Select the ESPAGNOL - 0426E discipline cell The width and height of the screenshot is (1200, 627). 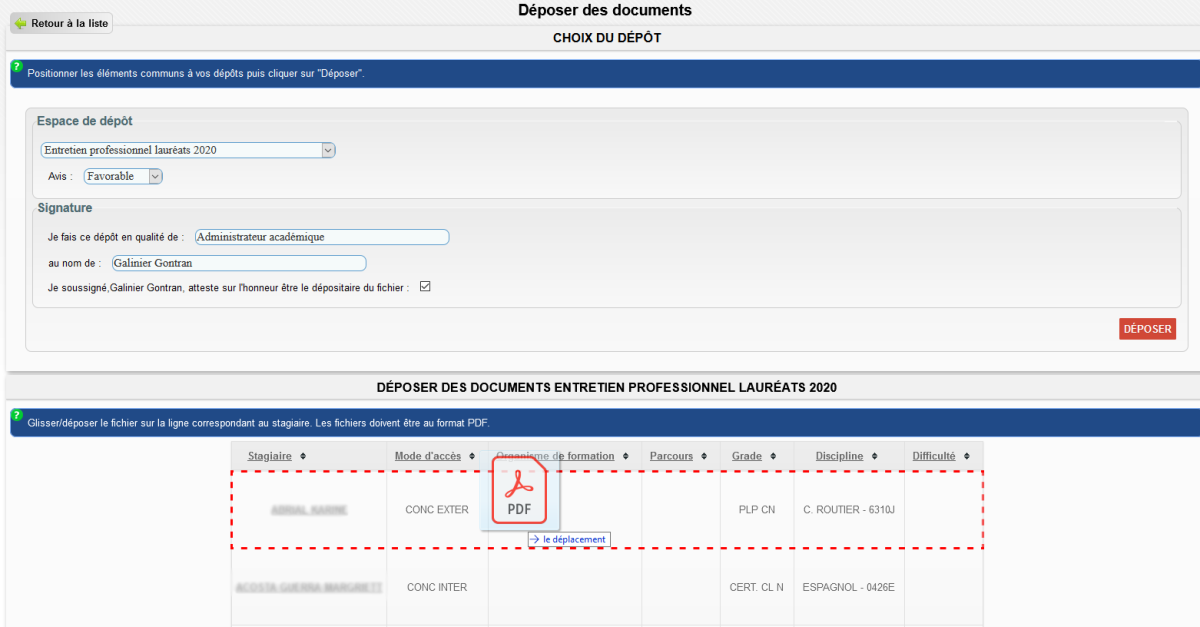pyautogui.click(x=848, y=587)
